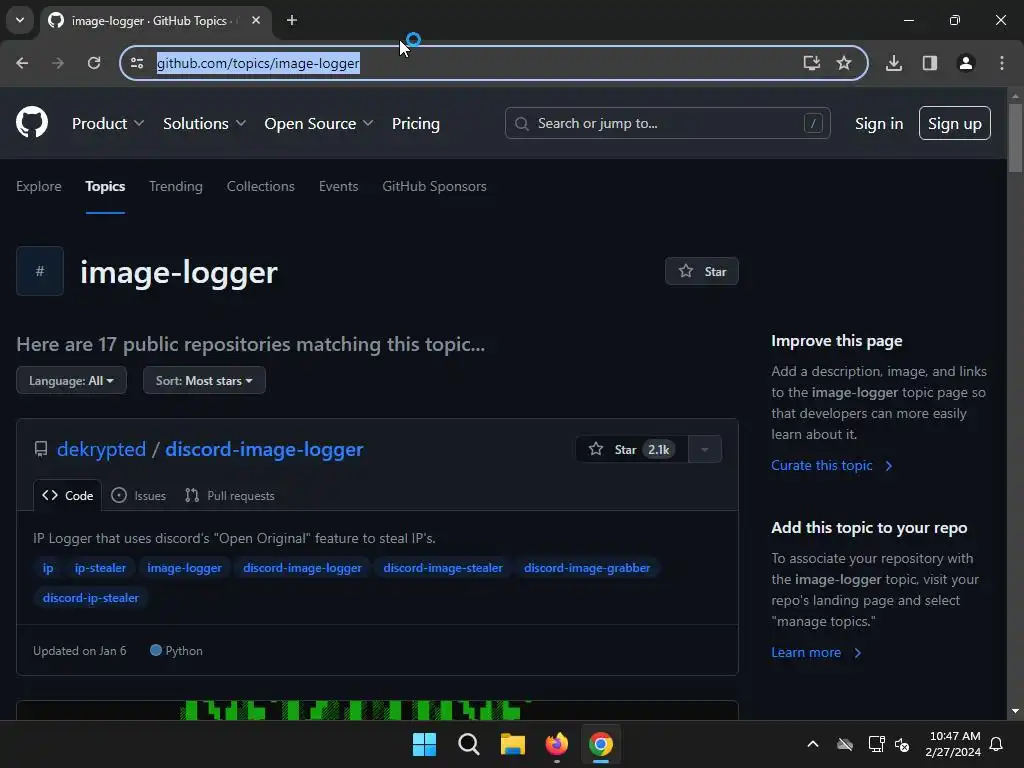1024x768 pixels.
Task: Open the taskbar clock and date
Action: click(x=953, y=744)
